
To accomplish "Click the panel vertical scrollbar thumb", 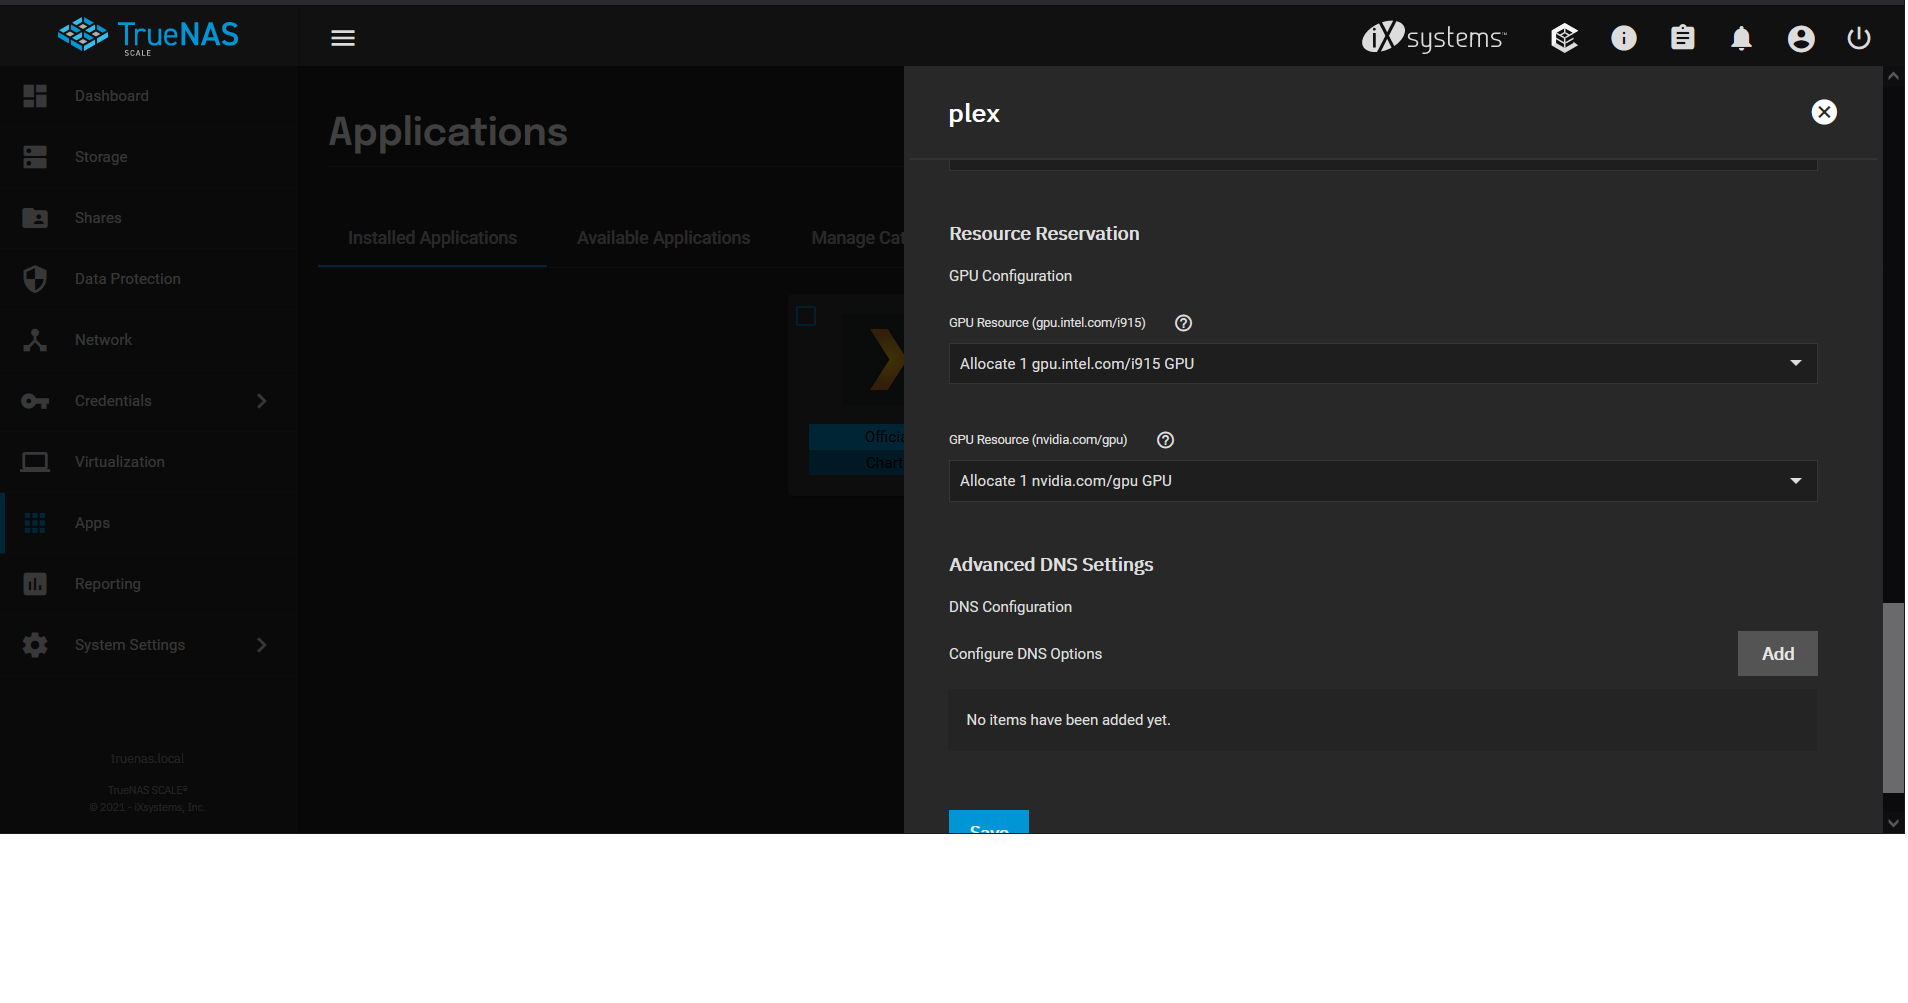I will pos(1893,697).
